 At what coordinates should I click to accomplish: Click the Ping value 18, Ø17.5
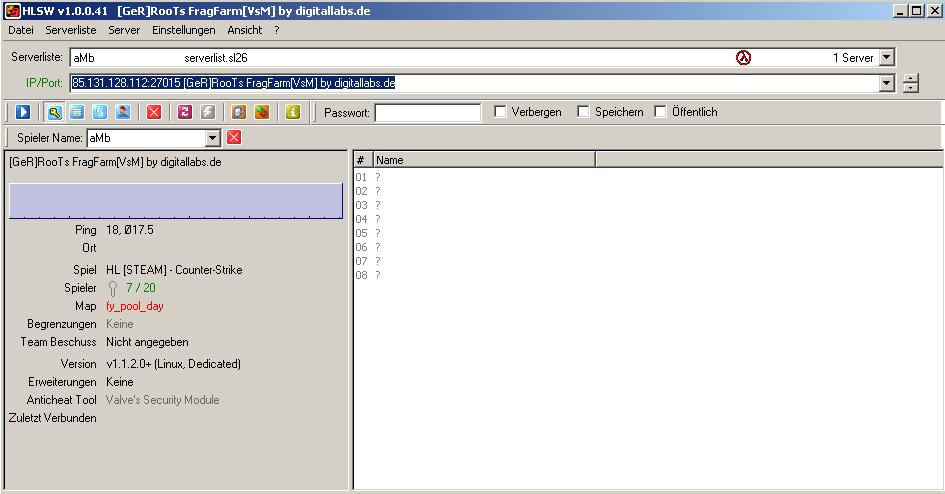point(130,230)
